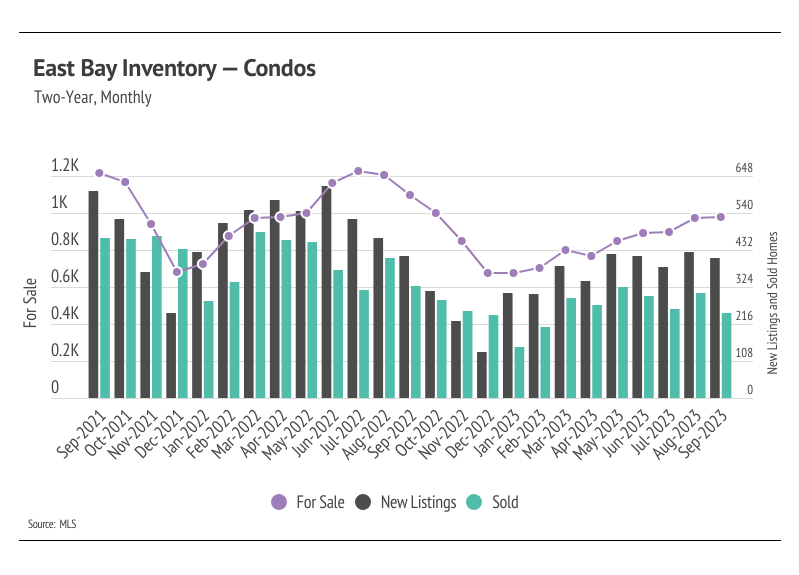
Task: Click the chart title East Bay Inventory — Condos
Action: point(174,68)
